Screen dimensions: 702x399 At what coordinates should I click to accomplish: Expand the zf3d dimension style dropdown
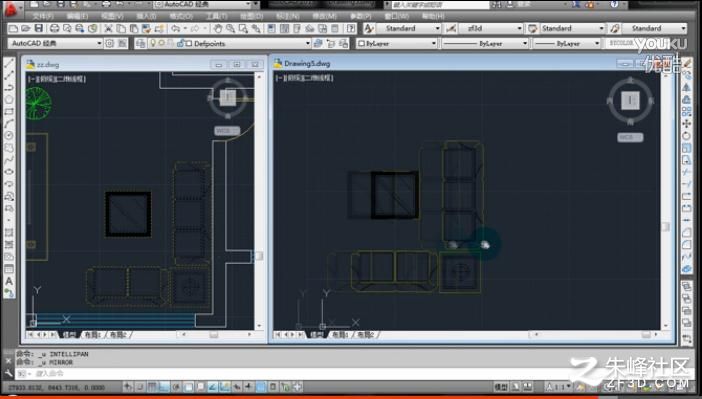pyautogui.click(x=519, y=28)
